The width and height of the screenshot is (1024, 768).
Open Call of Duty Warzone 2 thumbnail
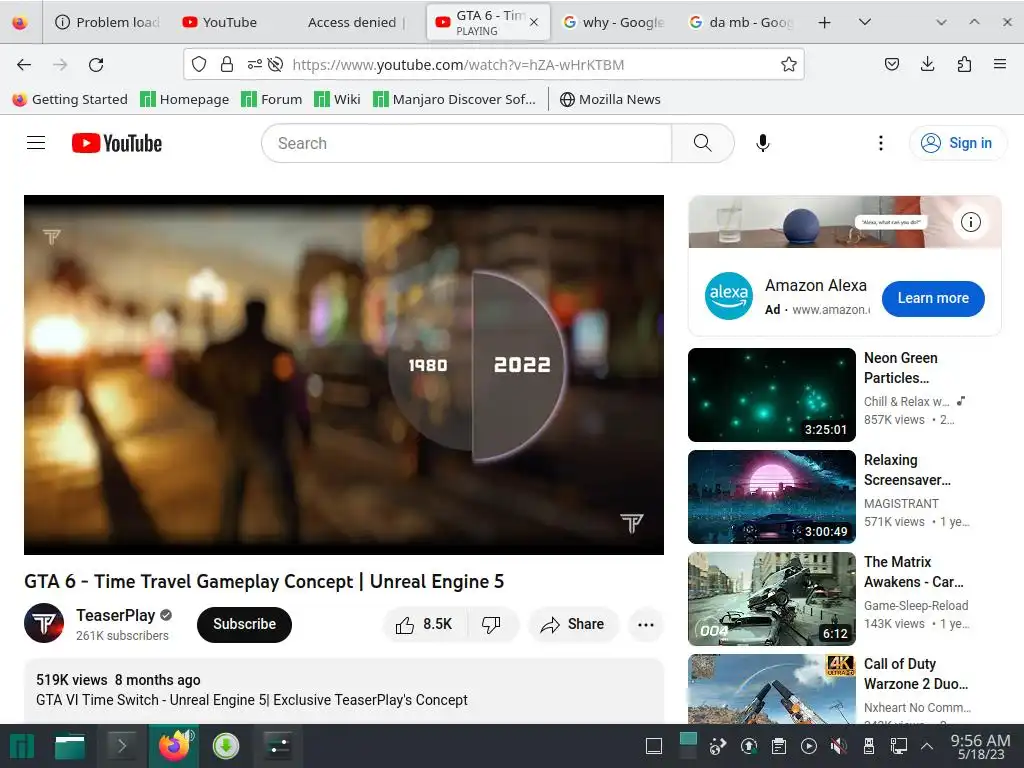pyautogui.click(x=772, y=688)
